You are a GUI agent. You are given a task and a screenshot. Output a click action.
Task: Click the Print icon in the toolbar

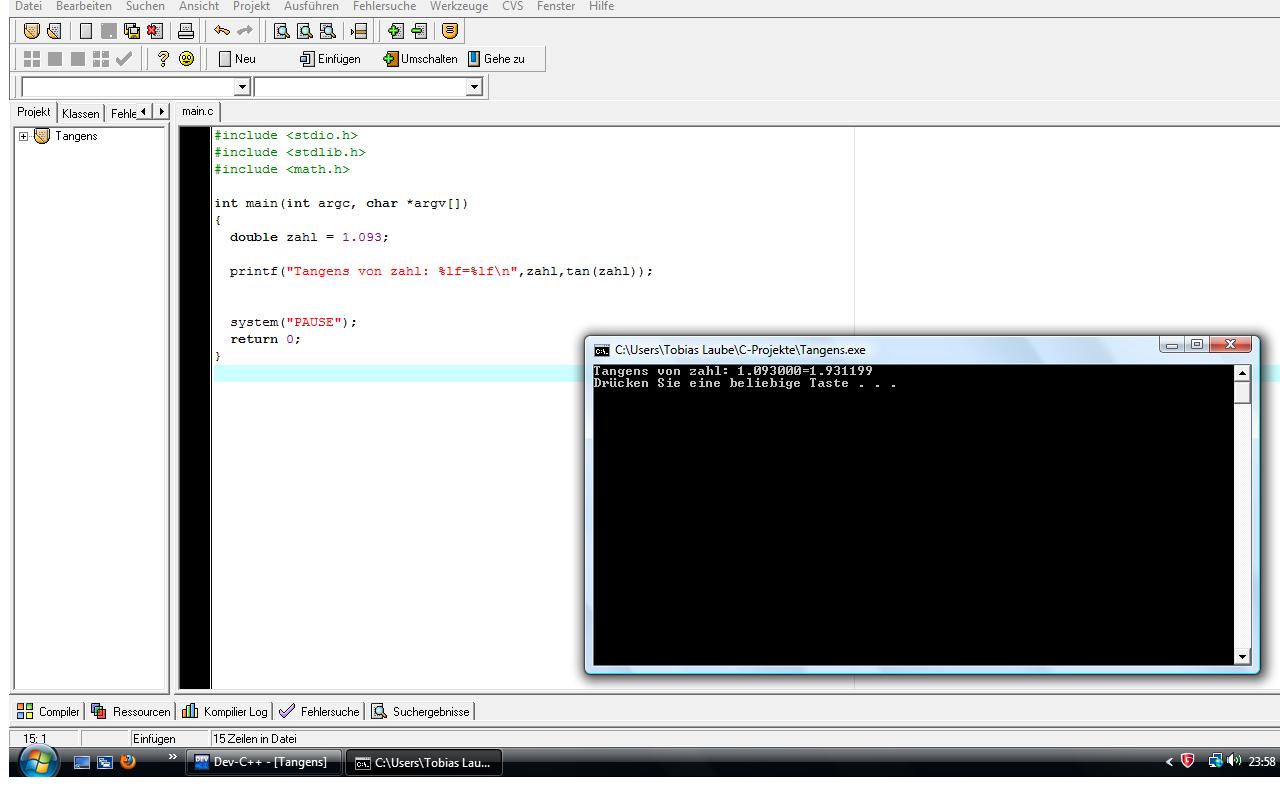186,31
